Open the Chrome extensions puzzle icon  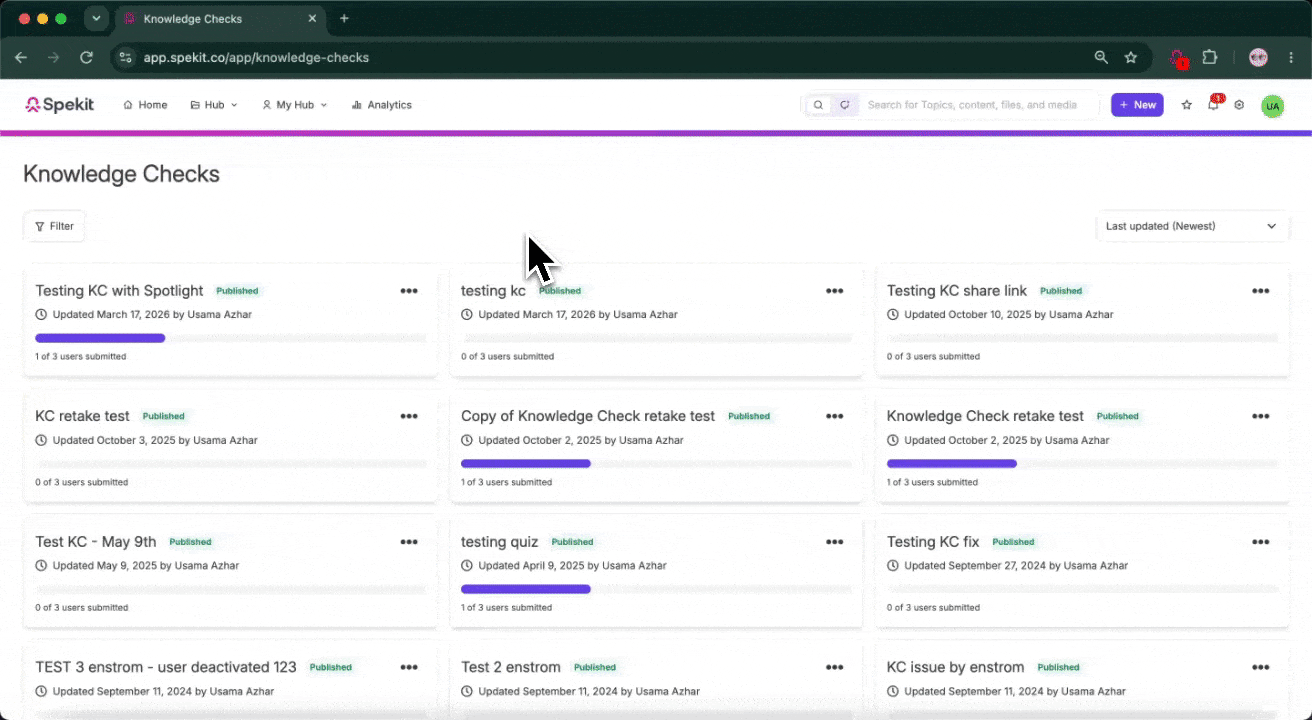[x=1209, y=57]
